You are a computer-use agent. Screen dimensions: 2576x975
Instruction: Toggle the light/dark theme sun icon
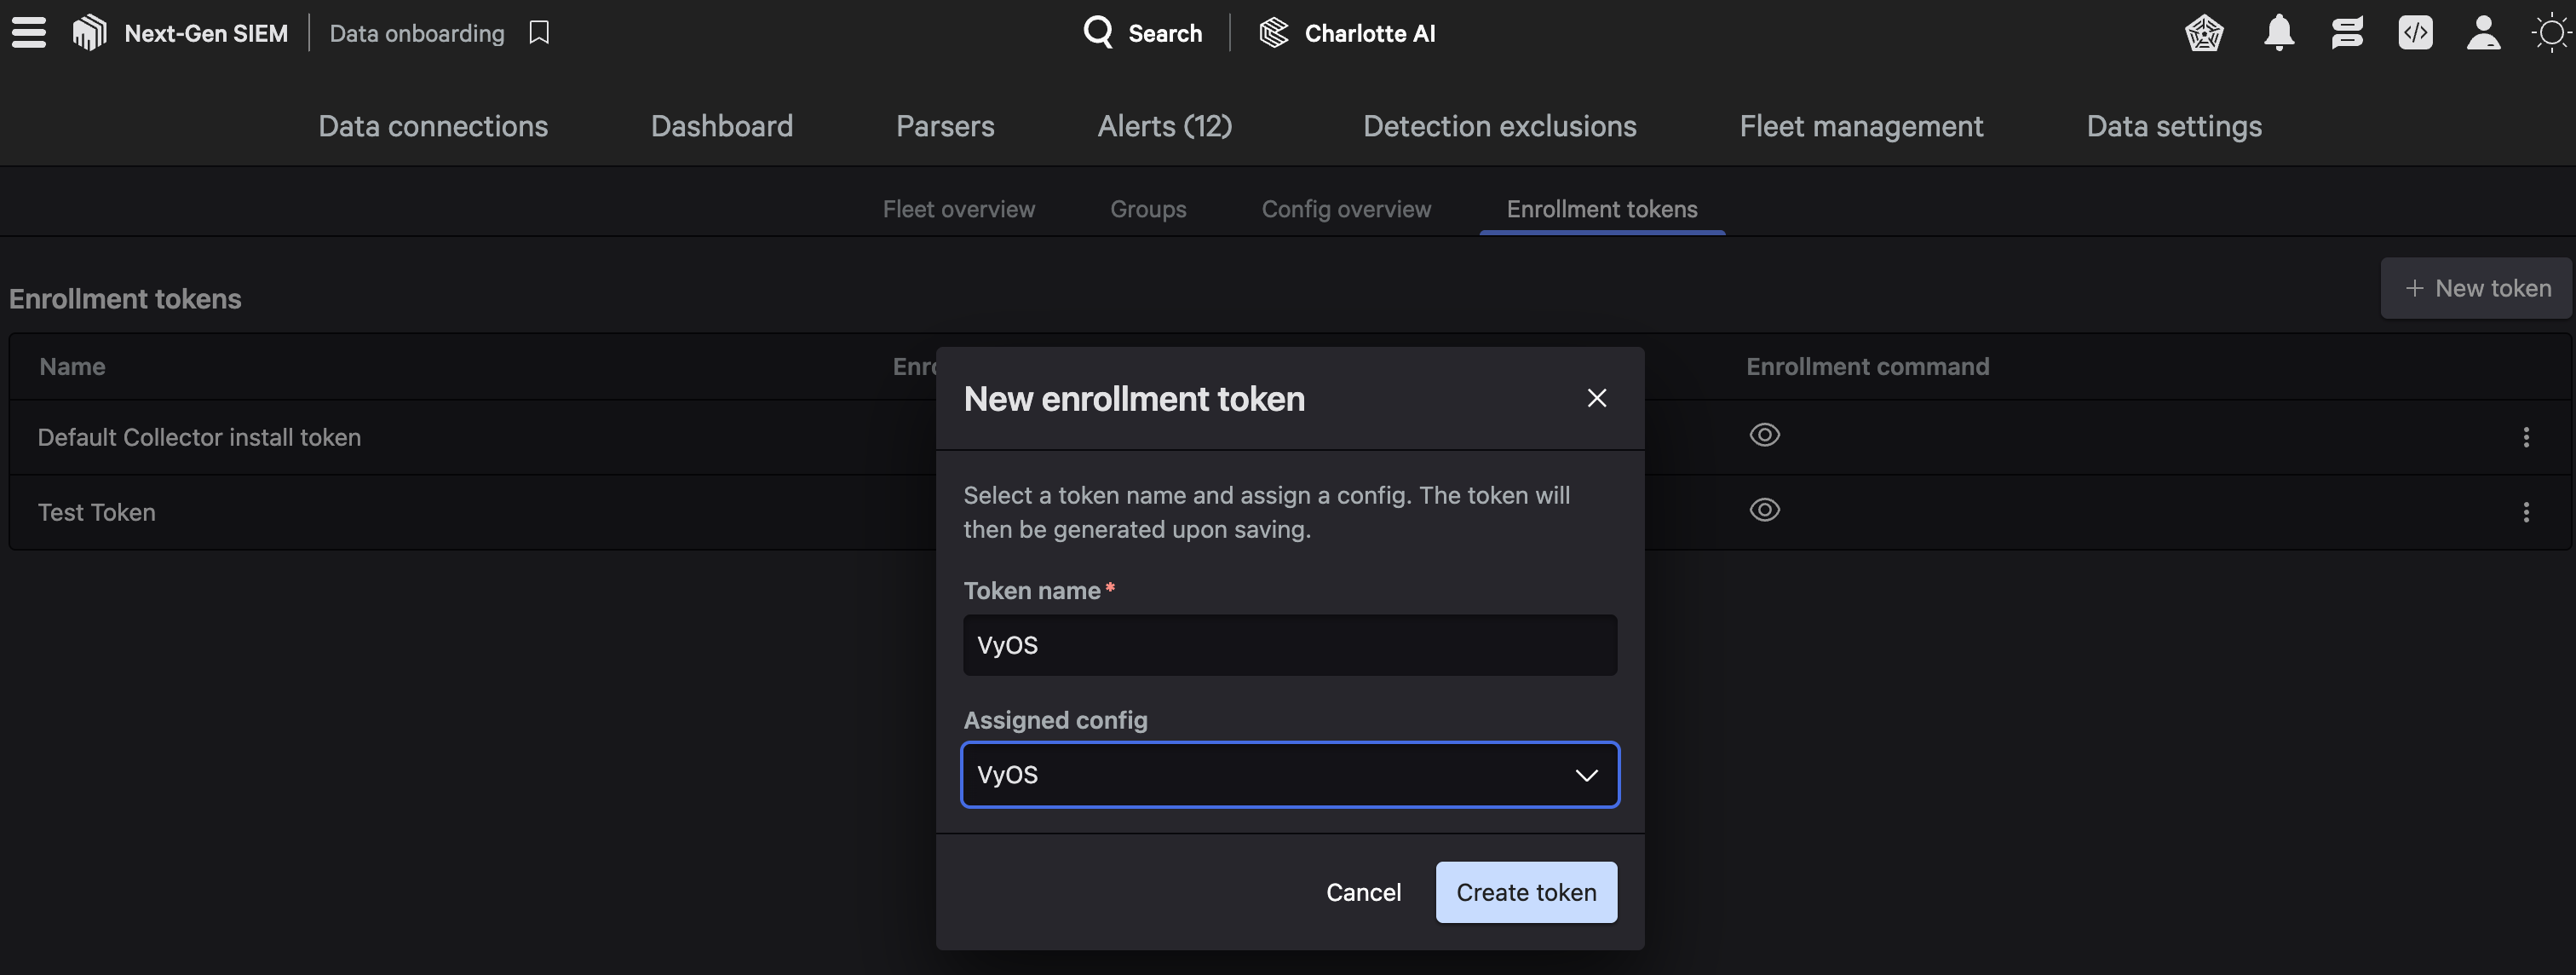(x=2550, y=33)
